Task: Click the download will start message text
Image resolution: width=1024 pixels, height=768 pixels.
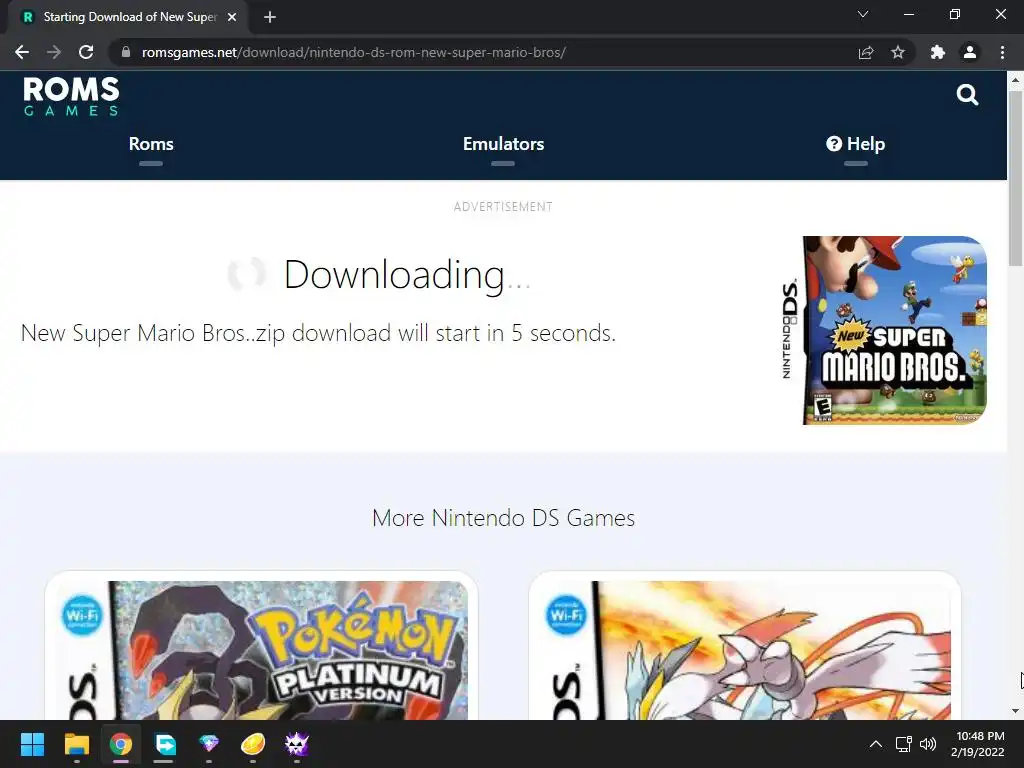Action: coord(319,333)
